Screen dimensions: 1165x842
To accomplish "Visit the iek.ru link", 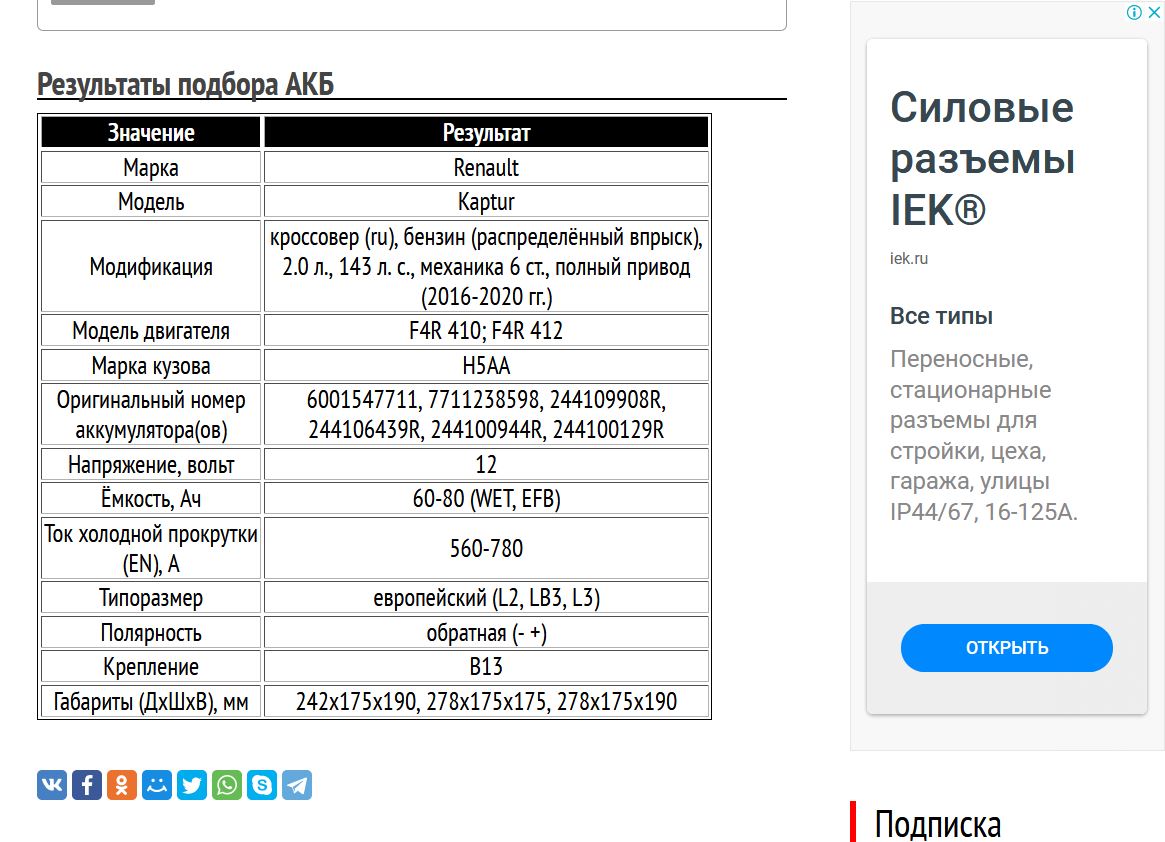I will [908, 257].
